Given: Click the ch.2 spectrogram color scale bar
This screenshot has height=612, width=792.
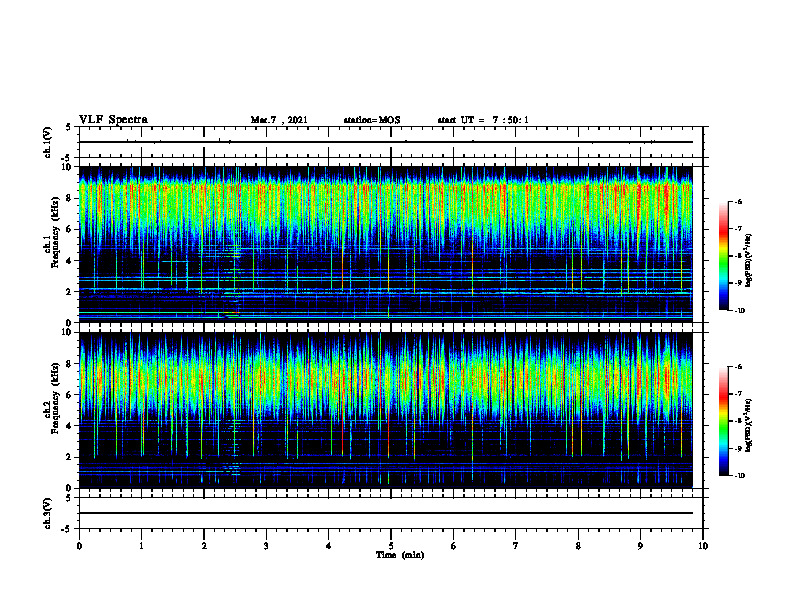Looking at the screenshot, I should click(x=724, y=421).
